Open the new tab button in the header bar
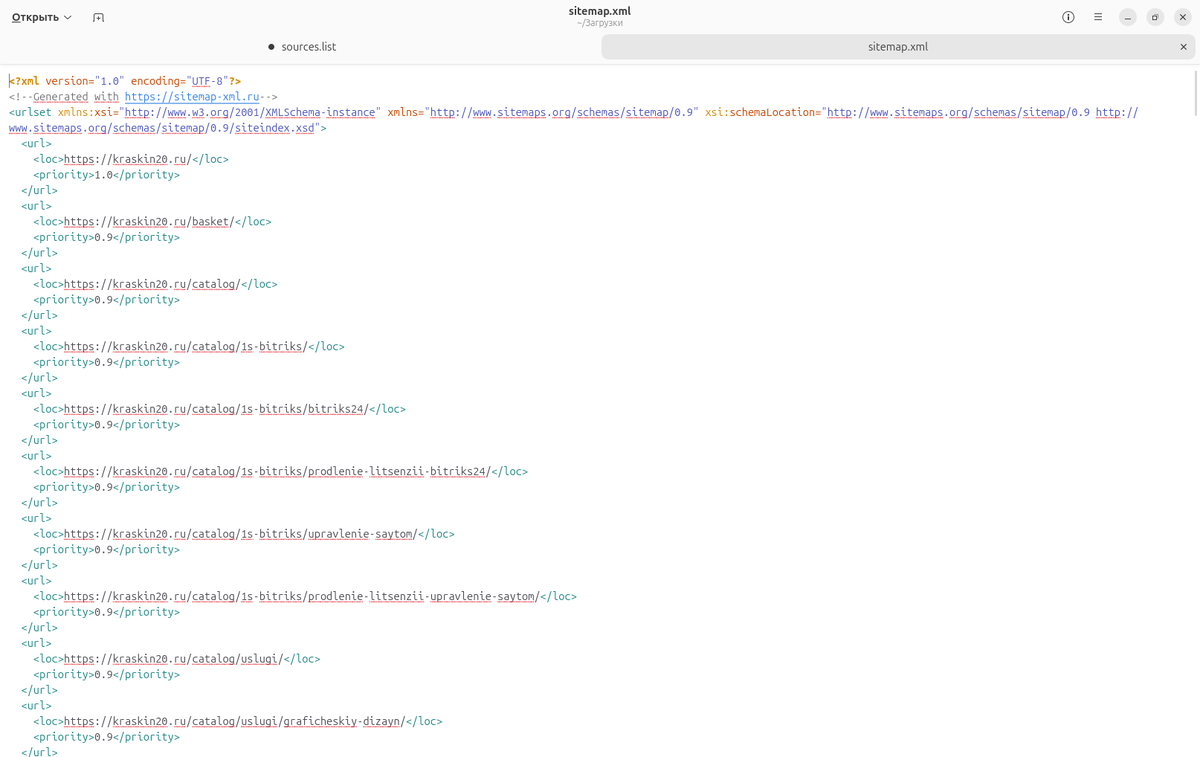Screen dimensions: 1200x757 point(98,17)
